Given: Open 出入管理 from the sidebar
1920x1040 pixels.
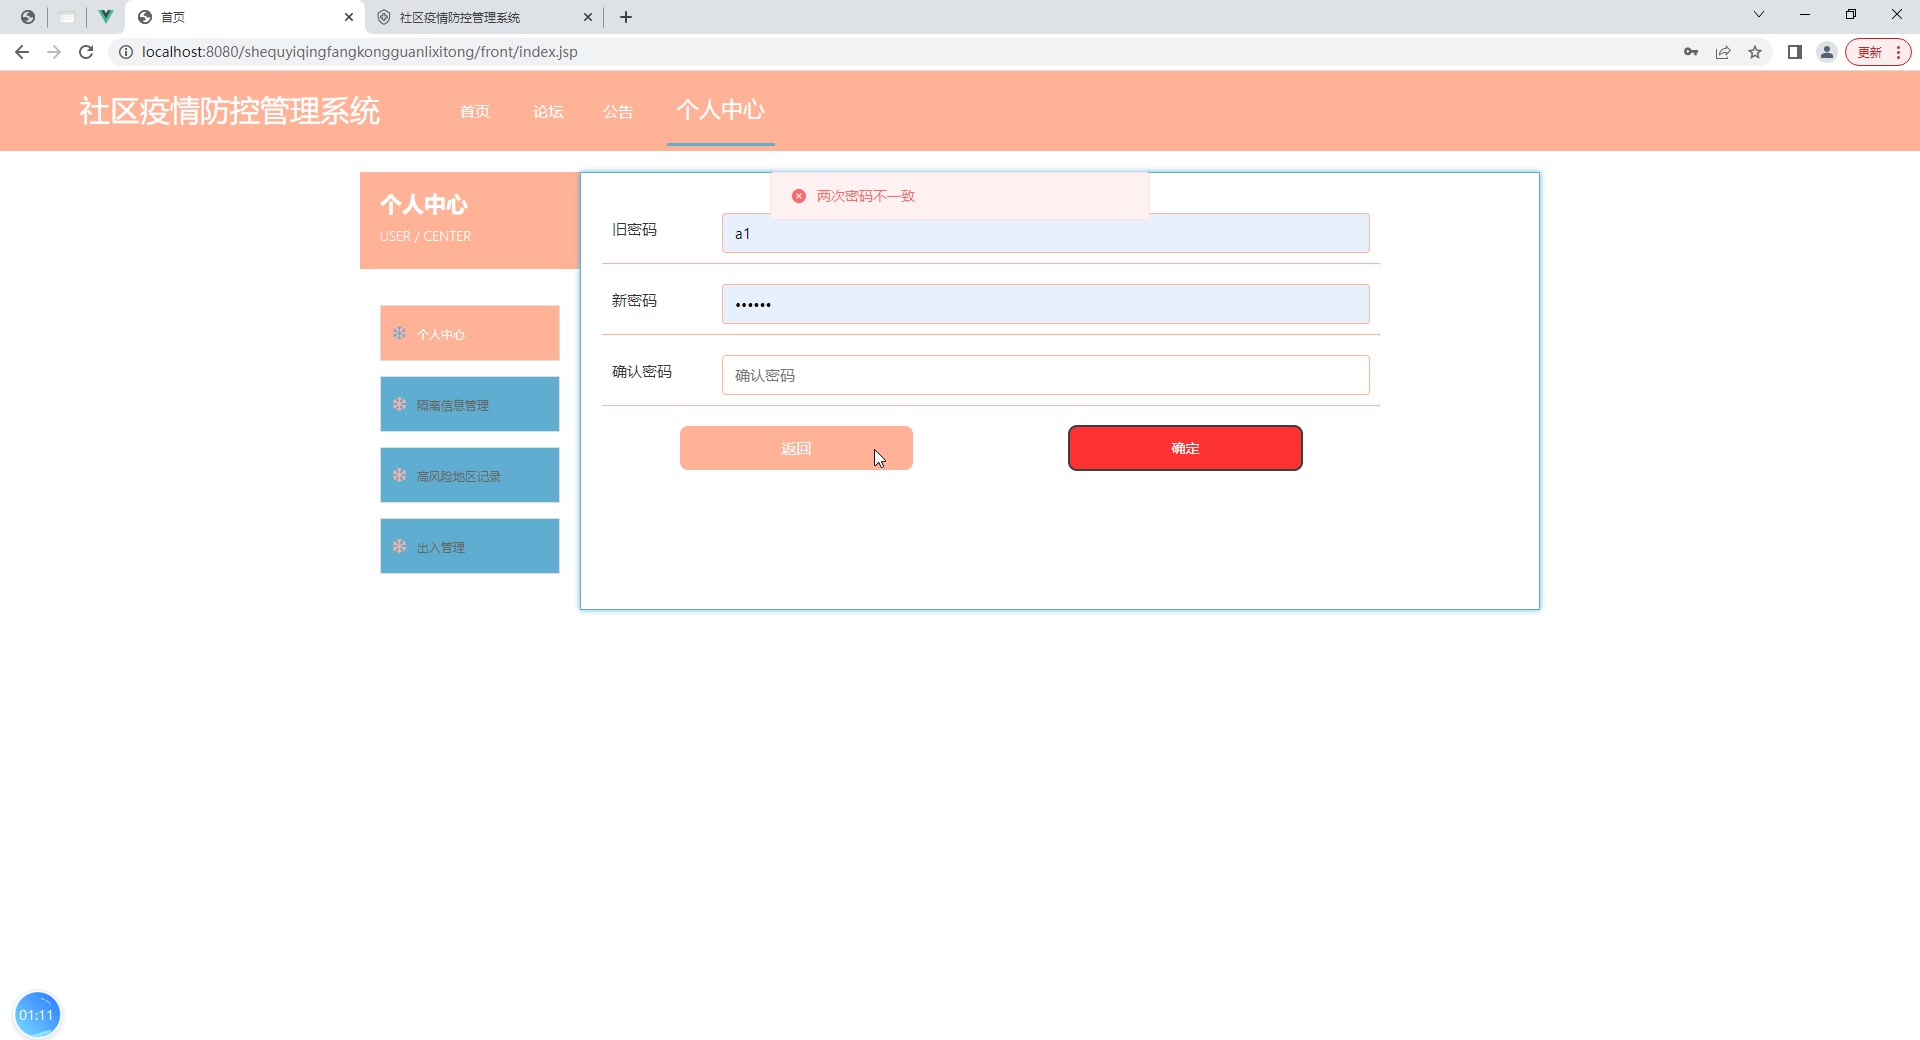Looking at the screenshot, I should [x=470, y=546].
